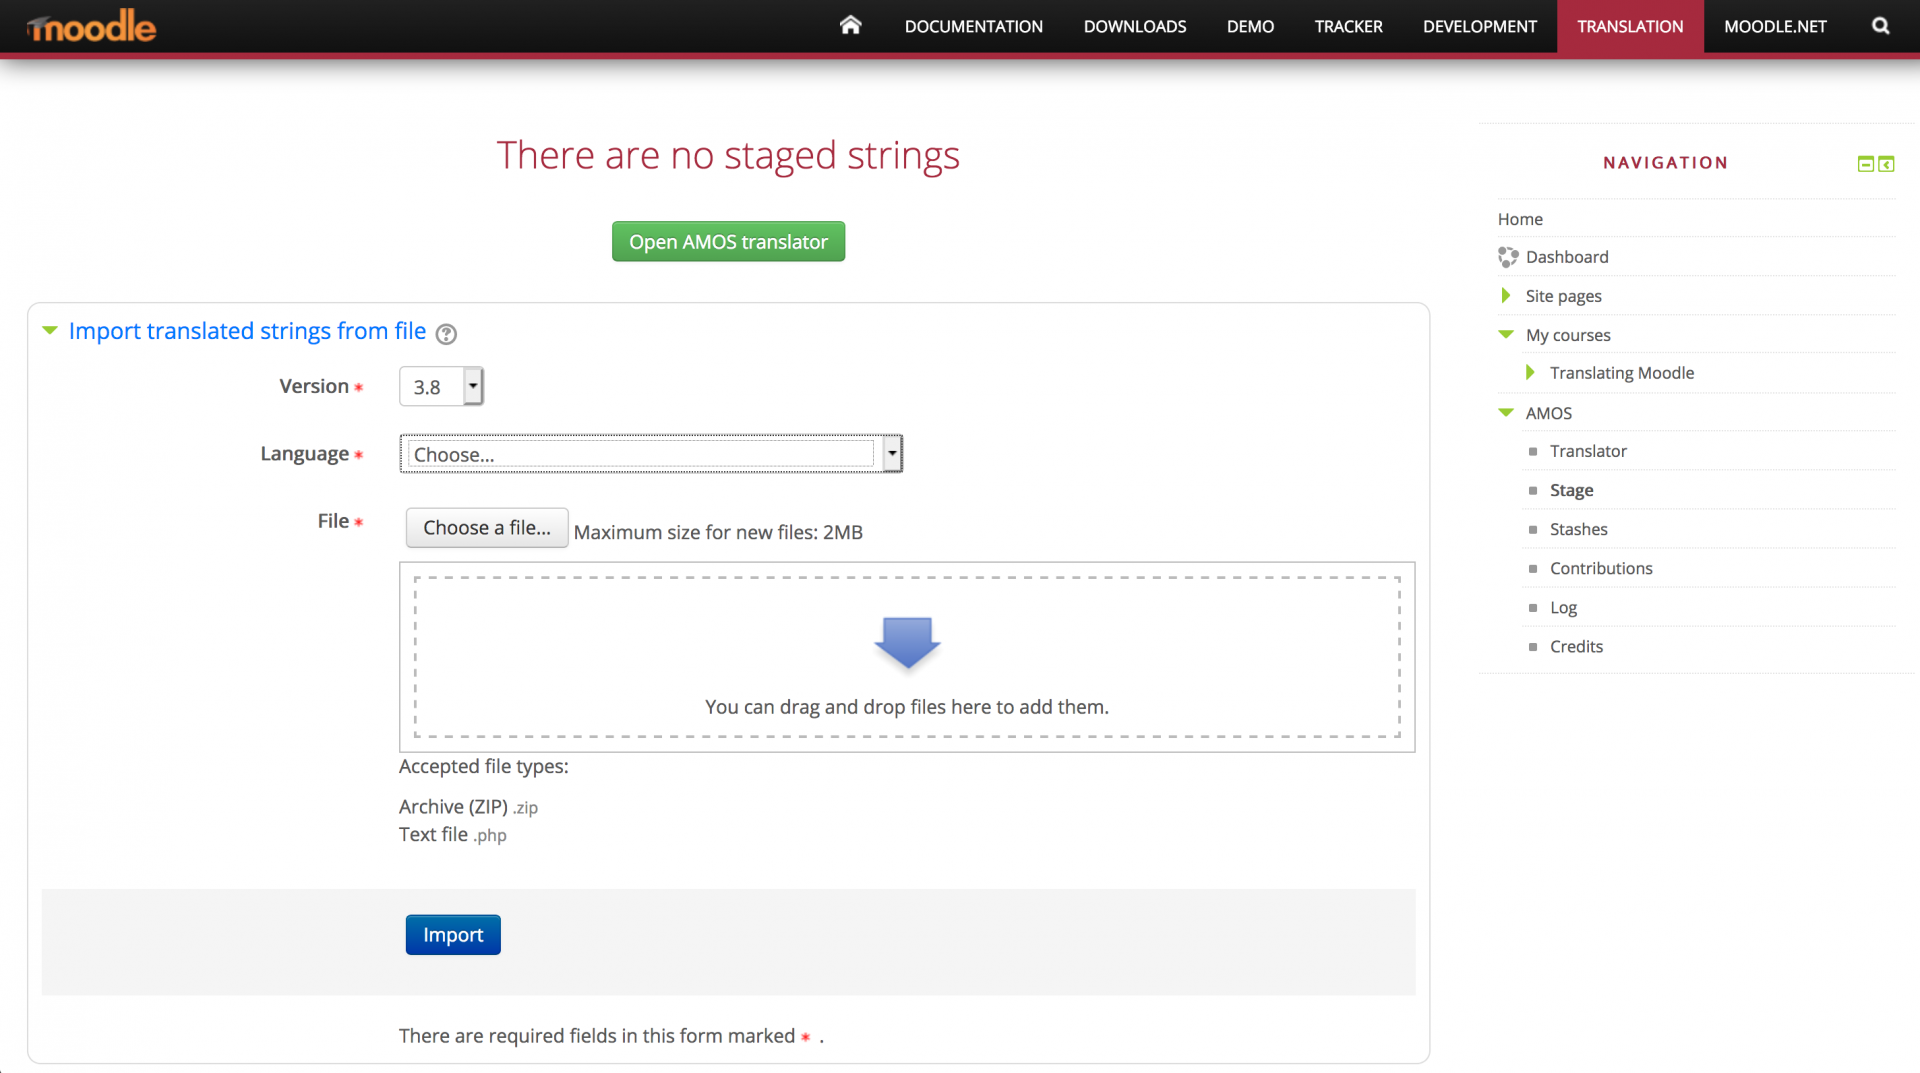Open the Contributions link
Viewport: 1920px width, 1073px height.
point(1601,568)
